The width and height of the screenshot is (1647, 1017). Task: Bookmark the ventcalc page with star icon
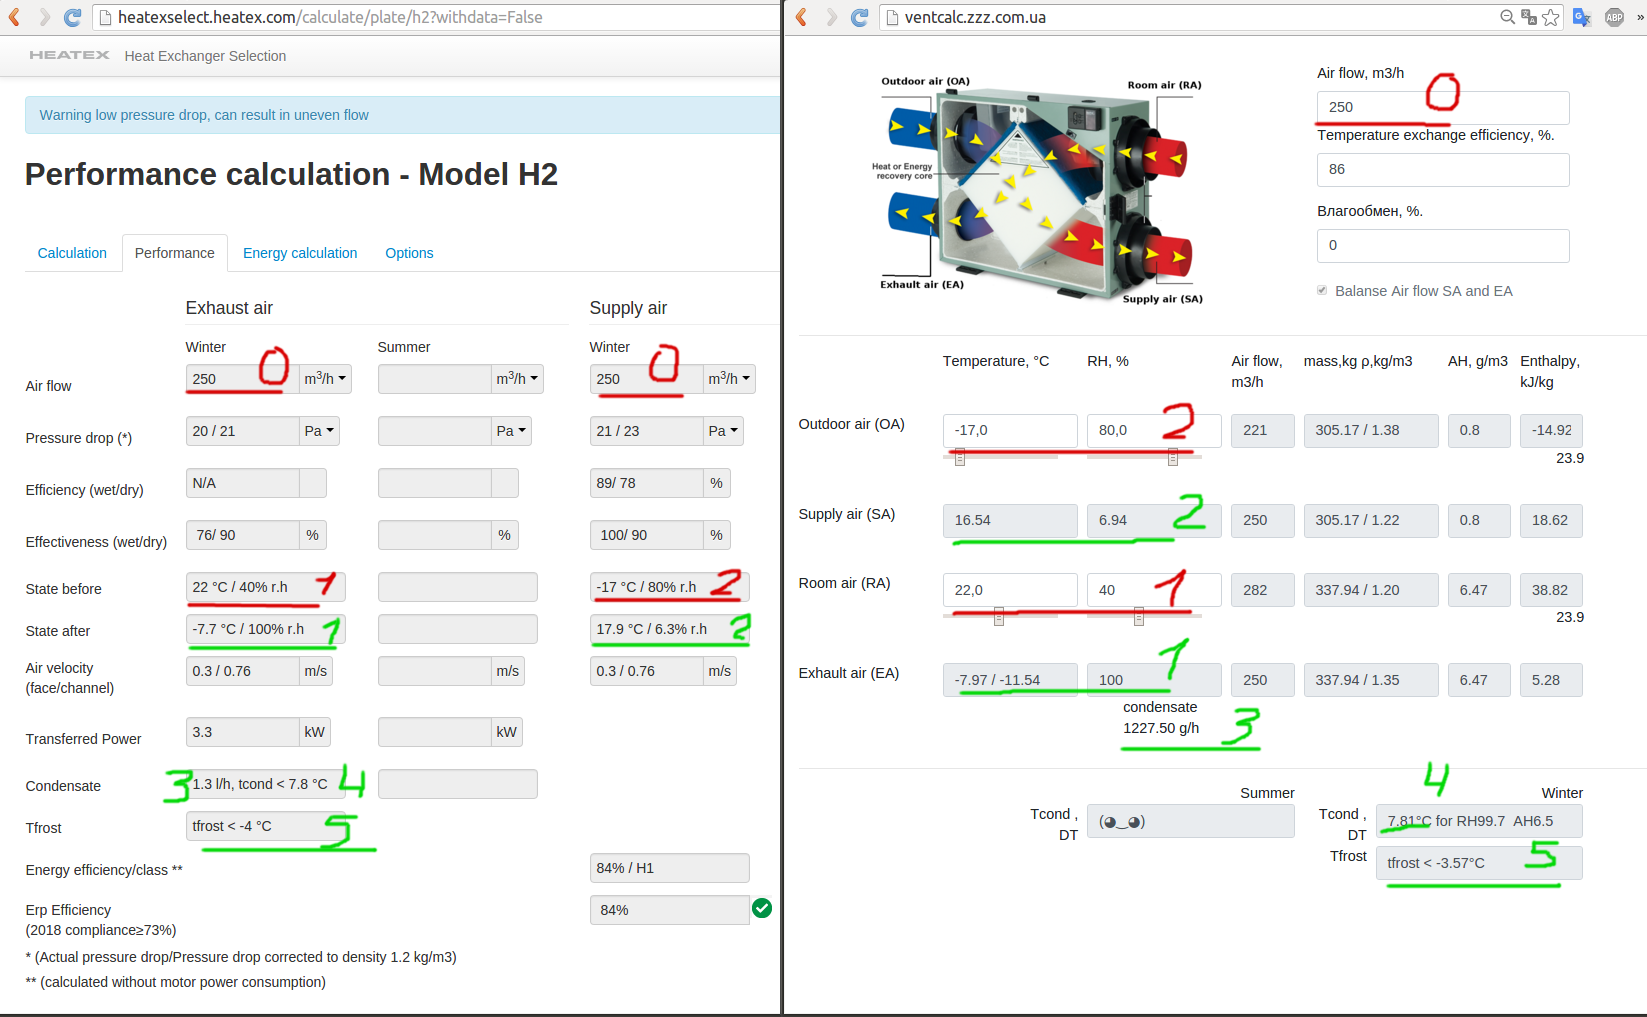pyautogui.click(x=1551, y=17)
